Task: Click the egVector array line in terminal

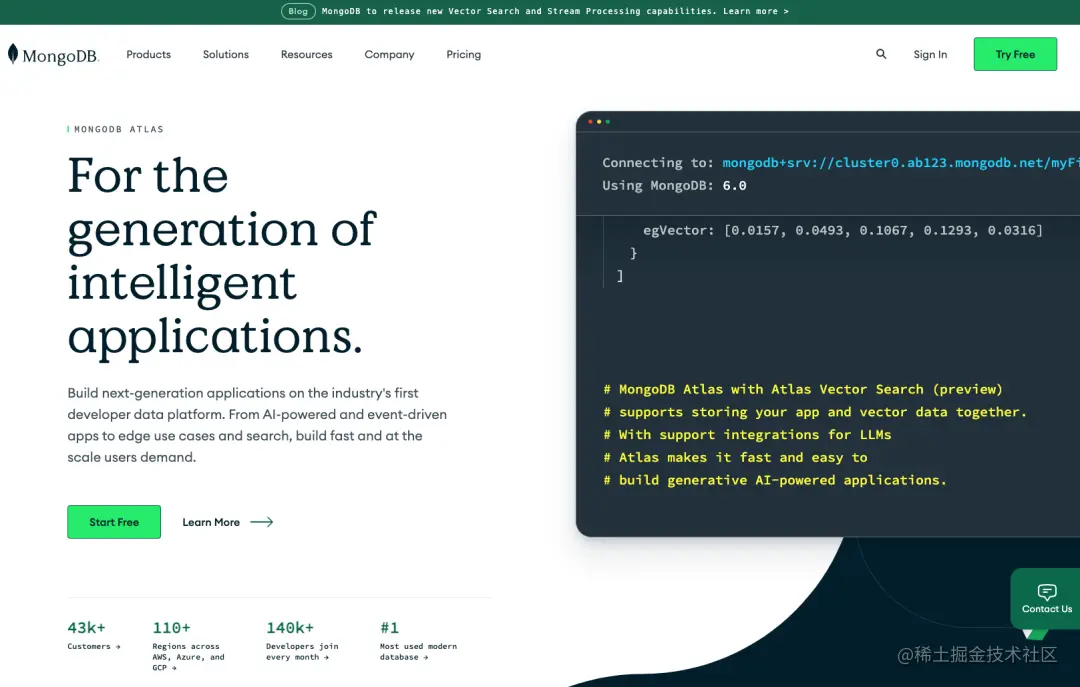Action: point(842,230)
